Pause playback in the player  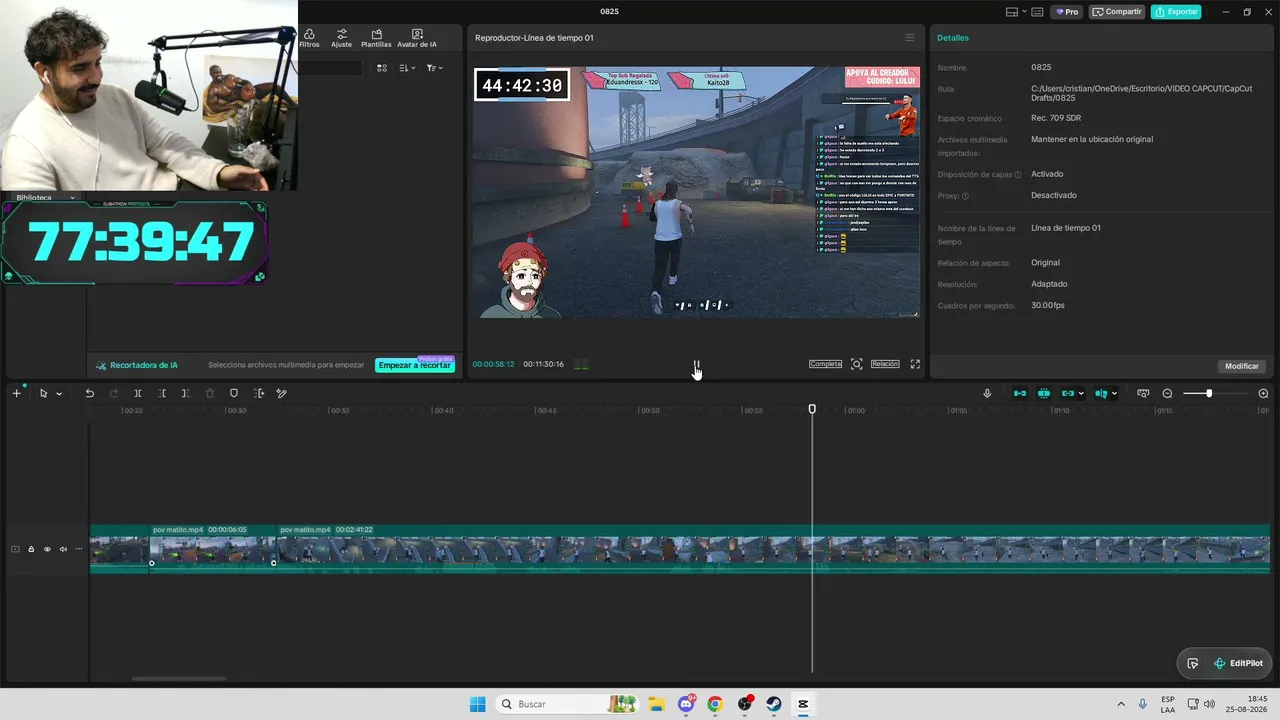tap(696, 365)
